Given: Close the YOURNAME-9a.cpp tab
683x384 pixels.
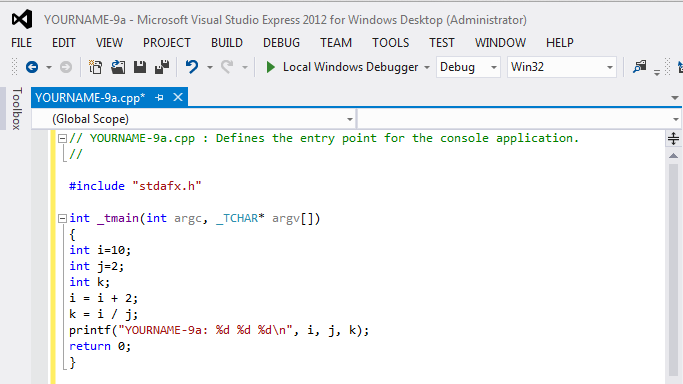Looking at the screenshot, I should point(178,97).
